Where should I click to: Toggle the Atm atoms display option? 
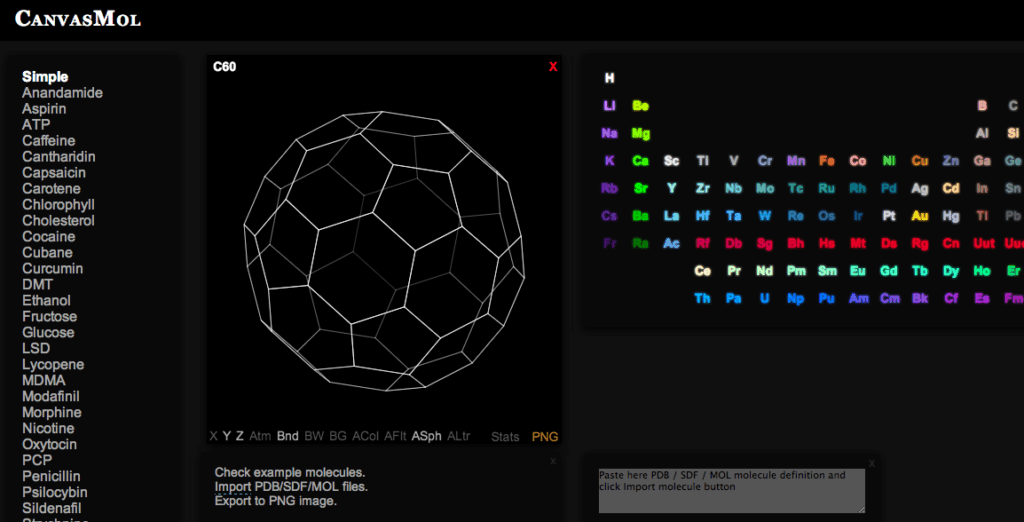click(260, 436)
